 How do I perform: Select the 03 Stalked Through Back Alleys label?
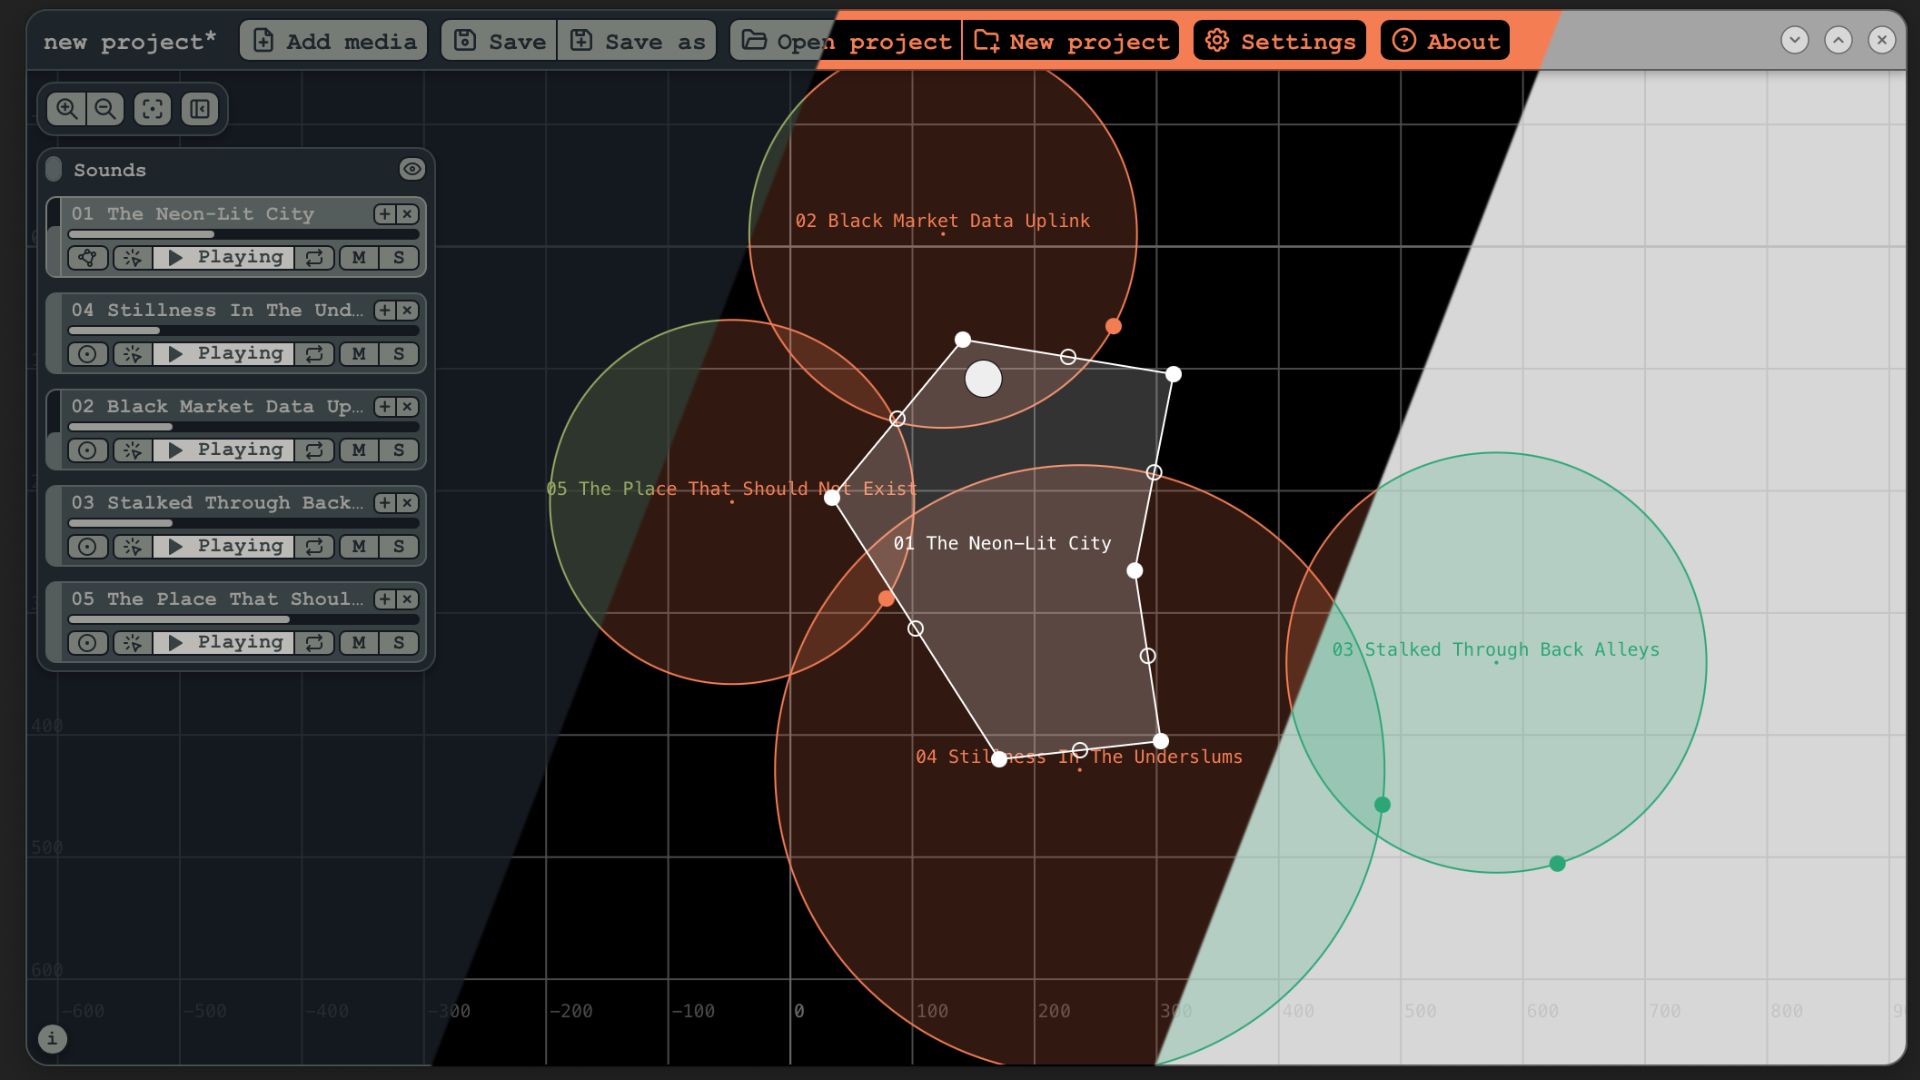pos(1496,650)
